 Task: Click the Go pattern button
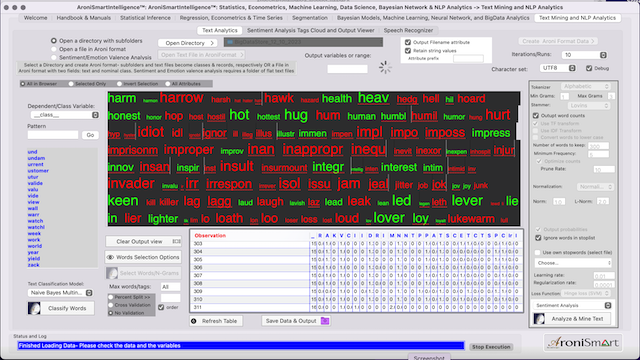coord(90,135)
